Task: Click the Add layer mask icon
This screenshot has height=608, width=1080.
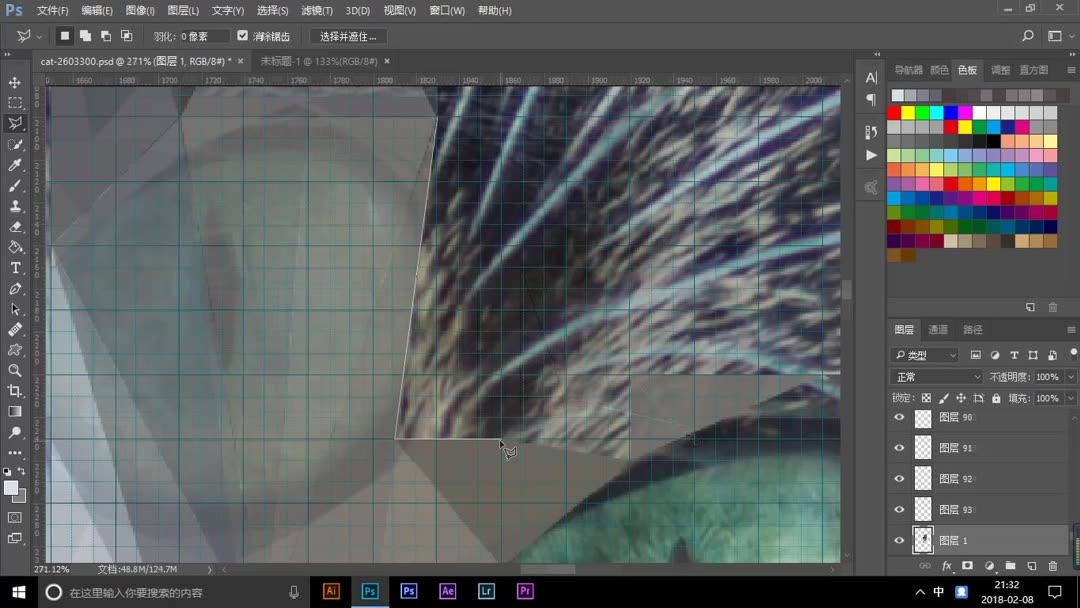Action: point(968,565)
